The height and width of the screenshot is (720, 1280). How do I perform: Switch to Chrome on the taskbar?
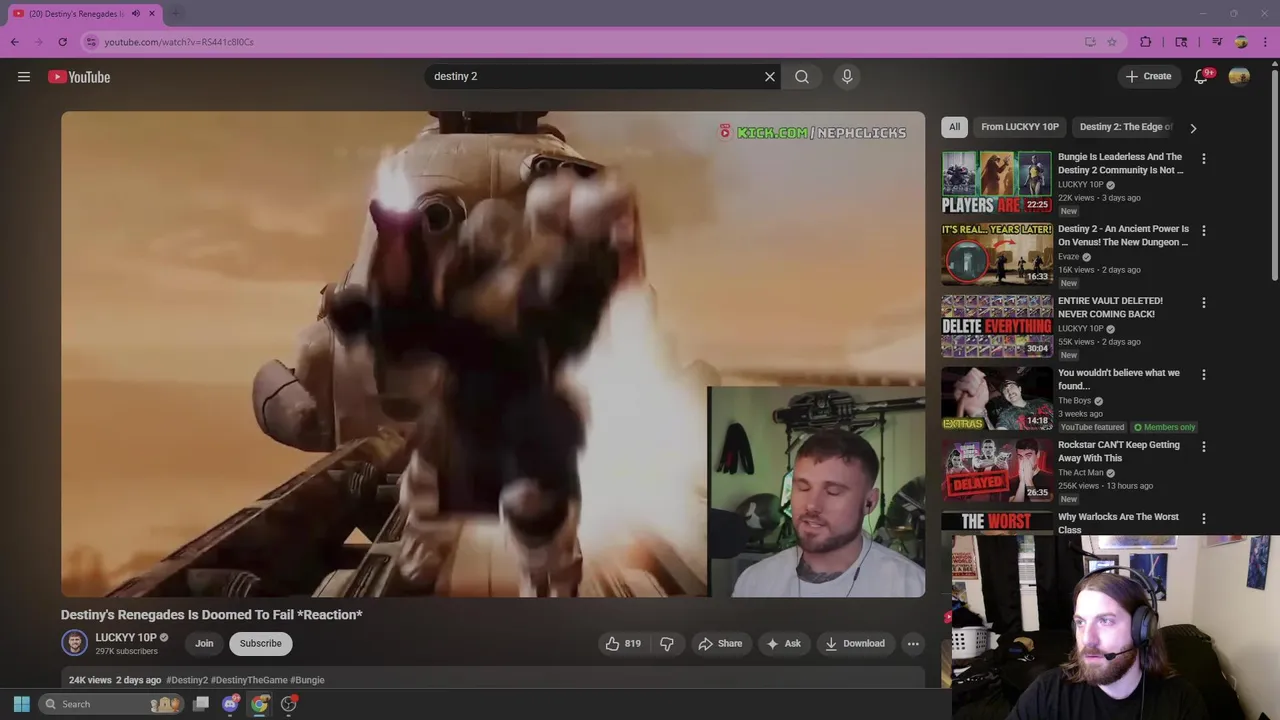point(259,704)
